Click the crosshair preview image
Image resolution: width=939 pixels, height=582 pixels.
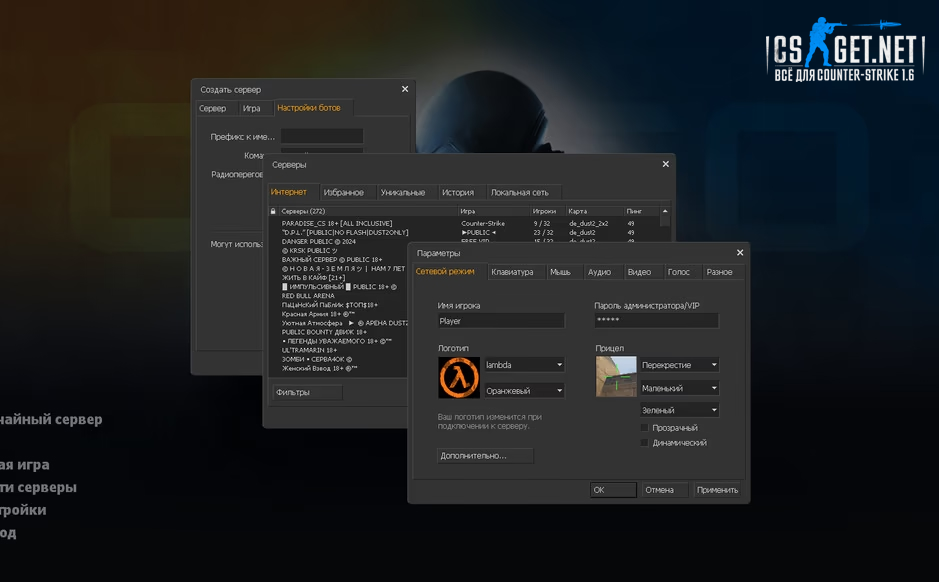615,377
